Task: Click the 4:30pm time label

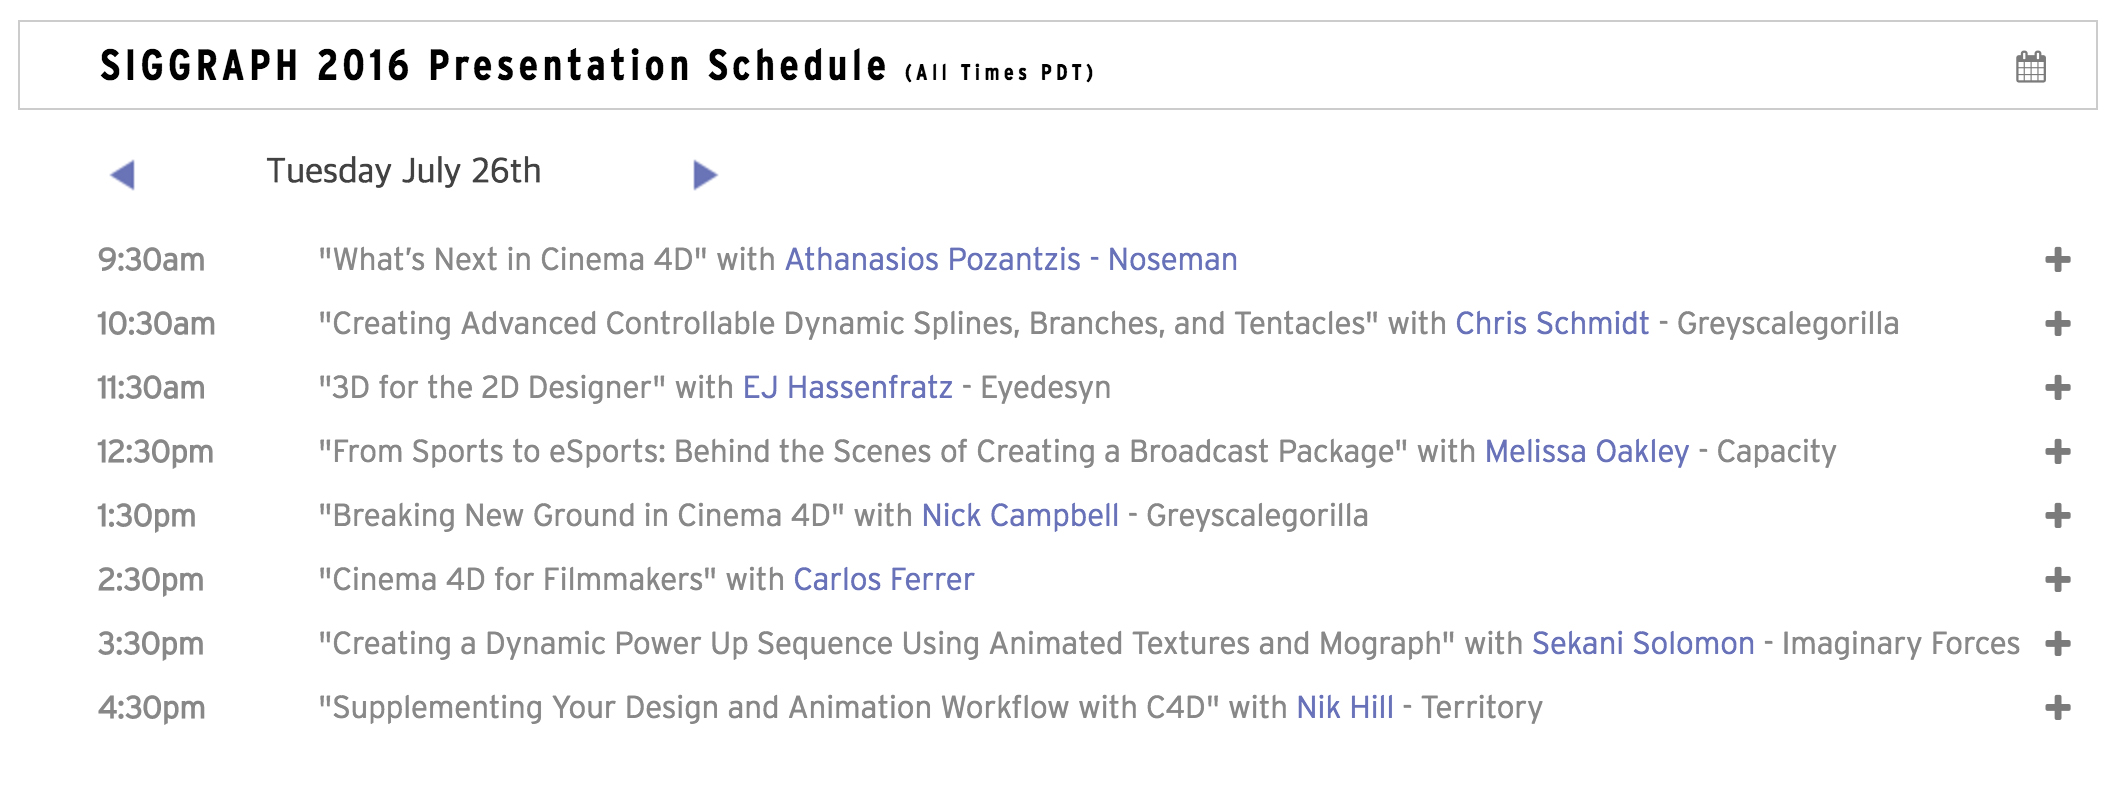Action: [x=151, y=708]
